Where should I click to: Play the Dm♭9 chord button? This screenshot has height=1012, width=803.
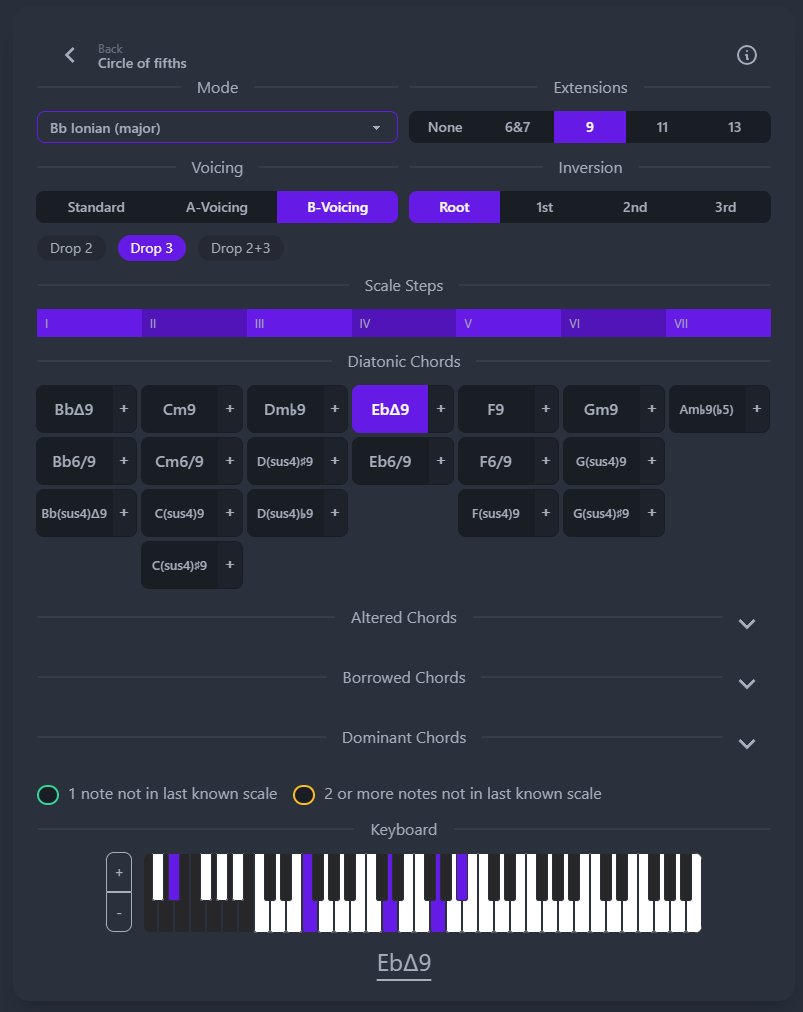tap(285, 409)
